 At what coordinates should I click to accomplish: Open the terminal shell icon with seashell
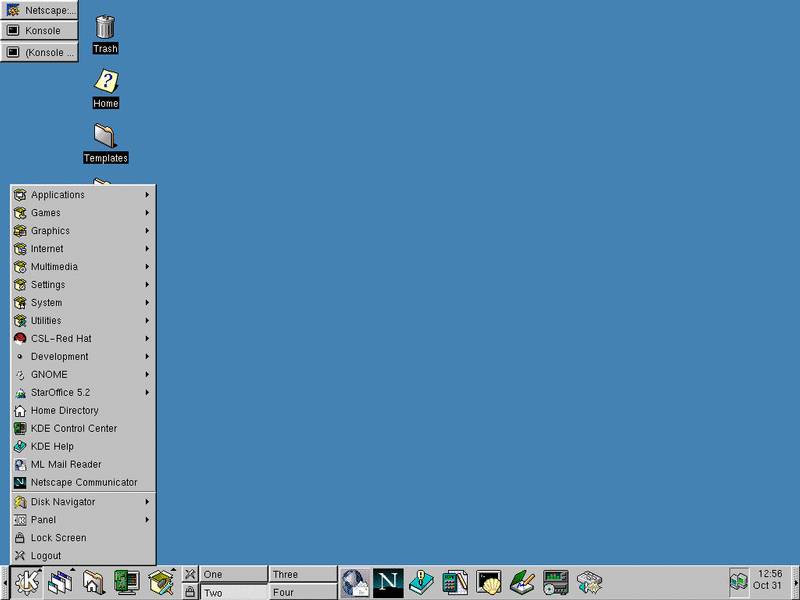(x=489, y=583)
